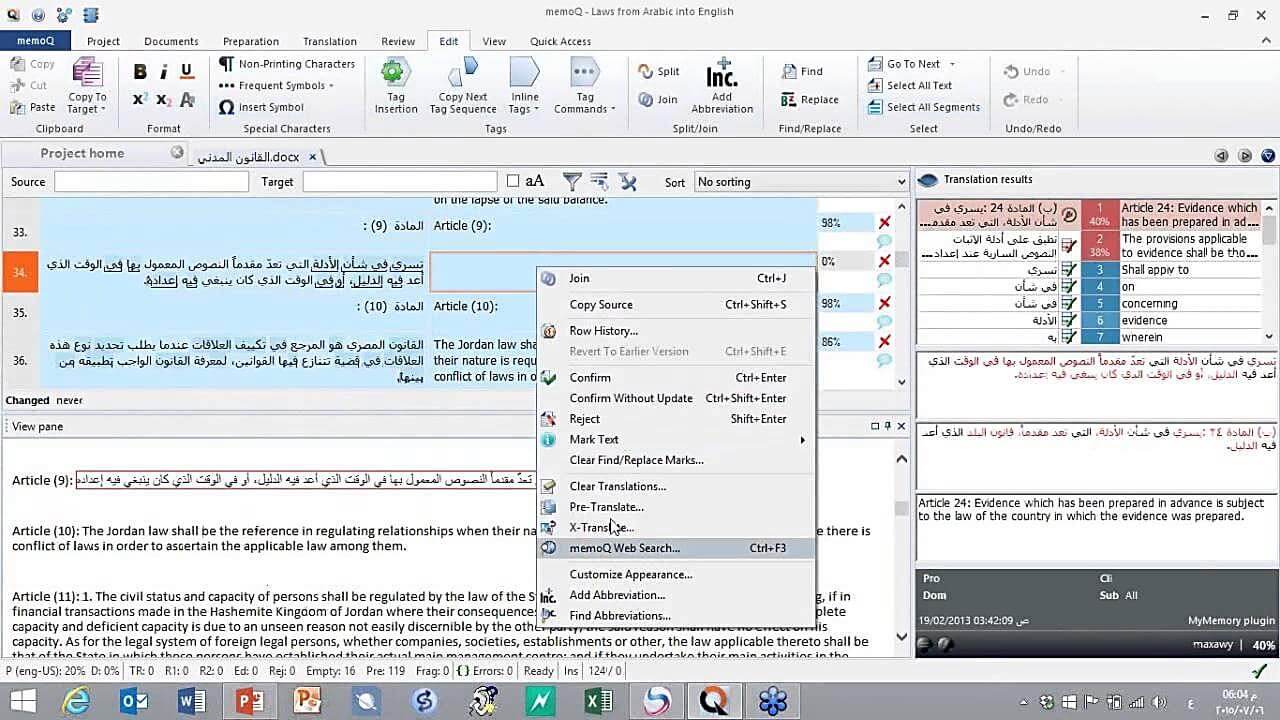This screenshot has width=1280, height=720.
Task: Open the Preparation ribbon tab
Action: tap(251, 41)
